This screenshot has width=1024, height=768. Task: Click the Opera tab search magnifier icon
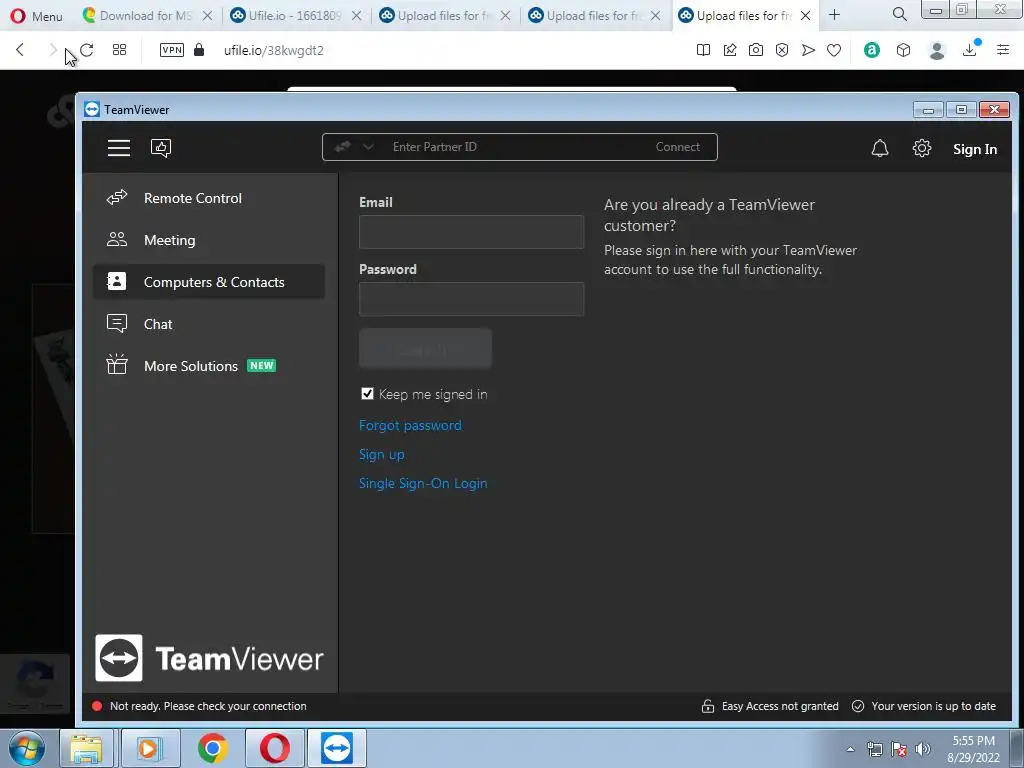(x=900, y=14)
